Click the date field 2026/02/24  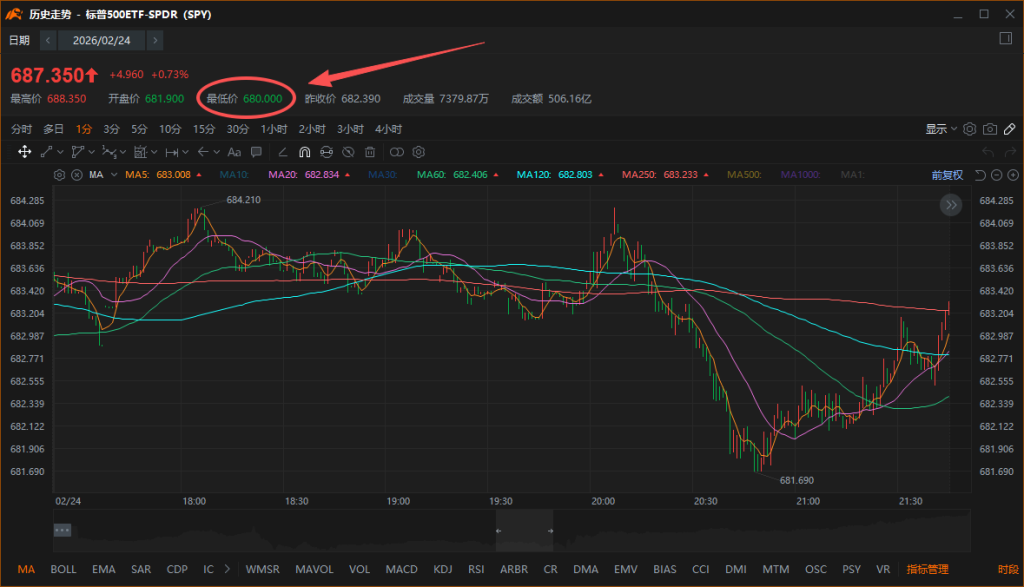[102, 40]
